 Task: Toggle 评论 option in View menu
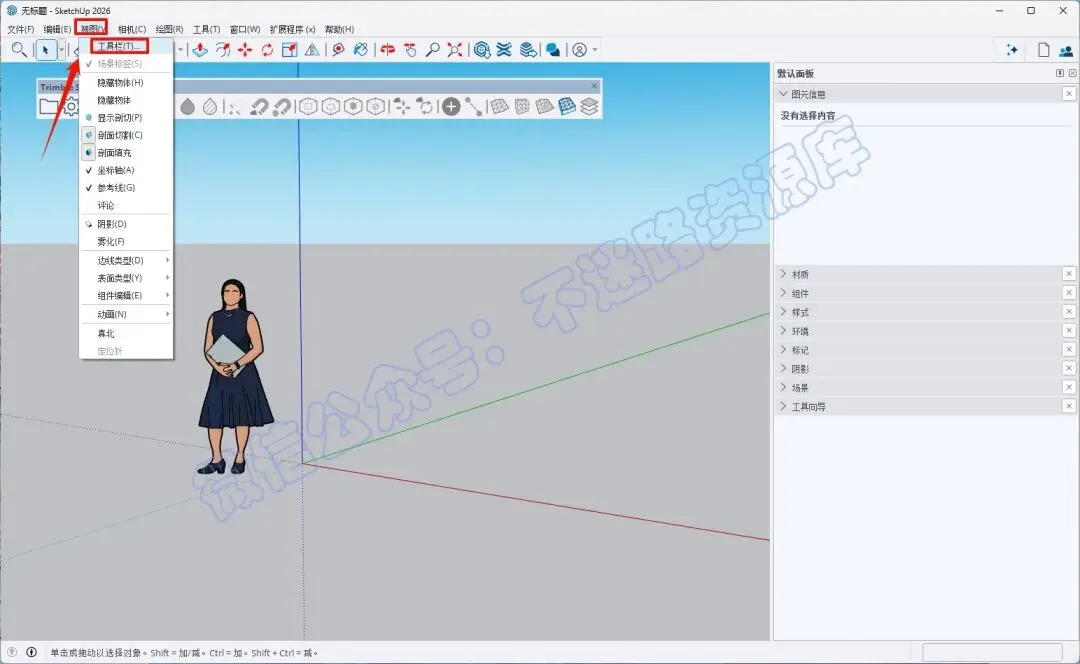126,205
